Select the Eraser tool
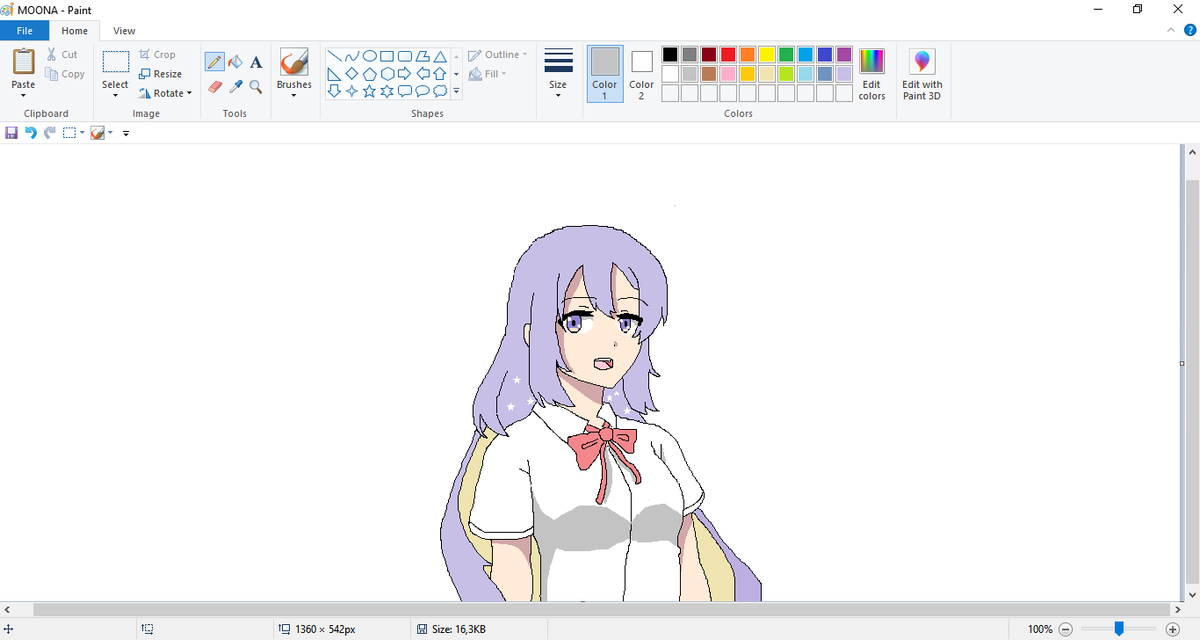The image size is (1200, 640). click(x=214, y=87)
